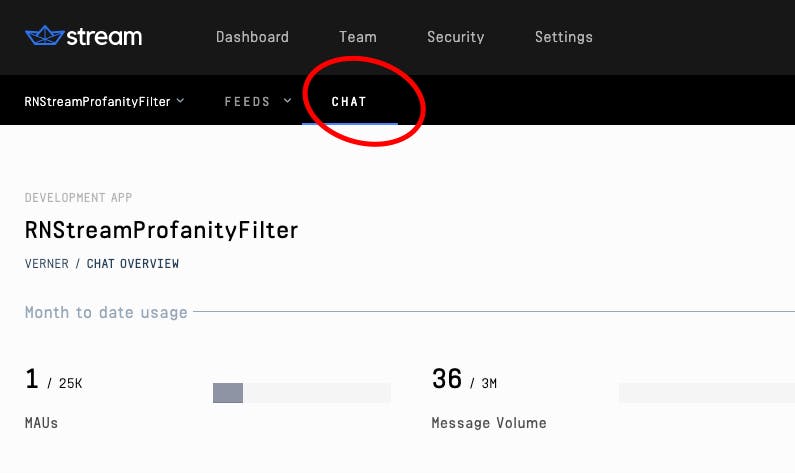Click the 1 / 25K MAUs count
The image size is (795, 473).
click(53, 380)
